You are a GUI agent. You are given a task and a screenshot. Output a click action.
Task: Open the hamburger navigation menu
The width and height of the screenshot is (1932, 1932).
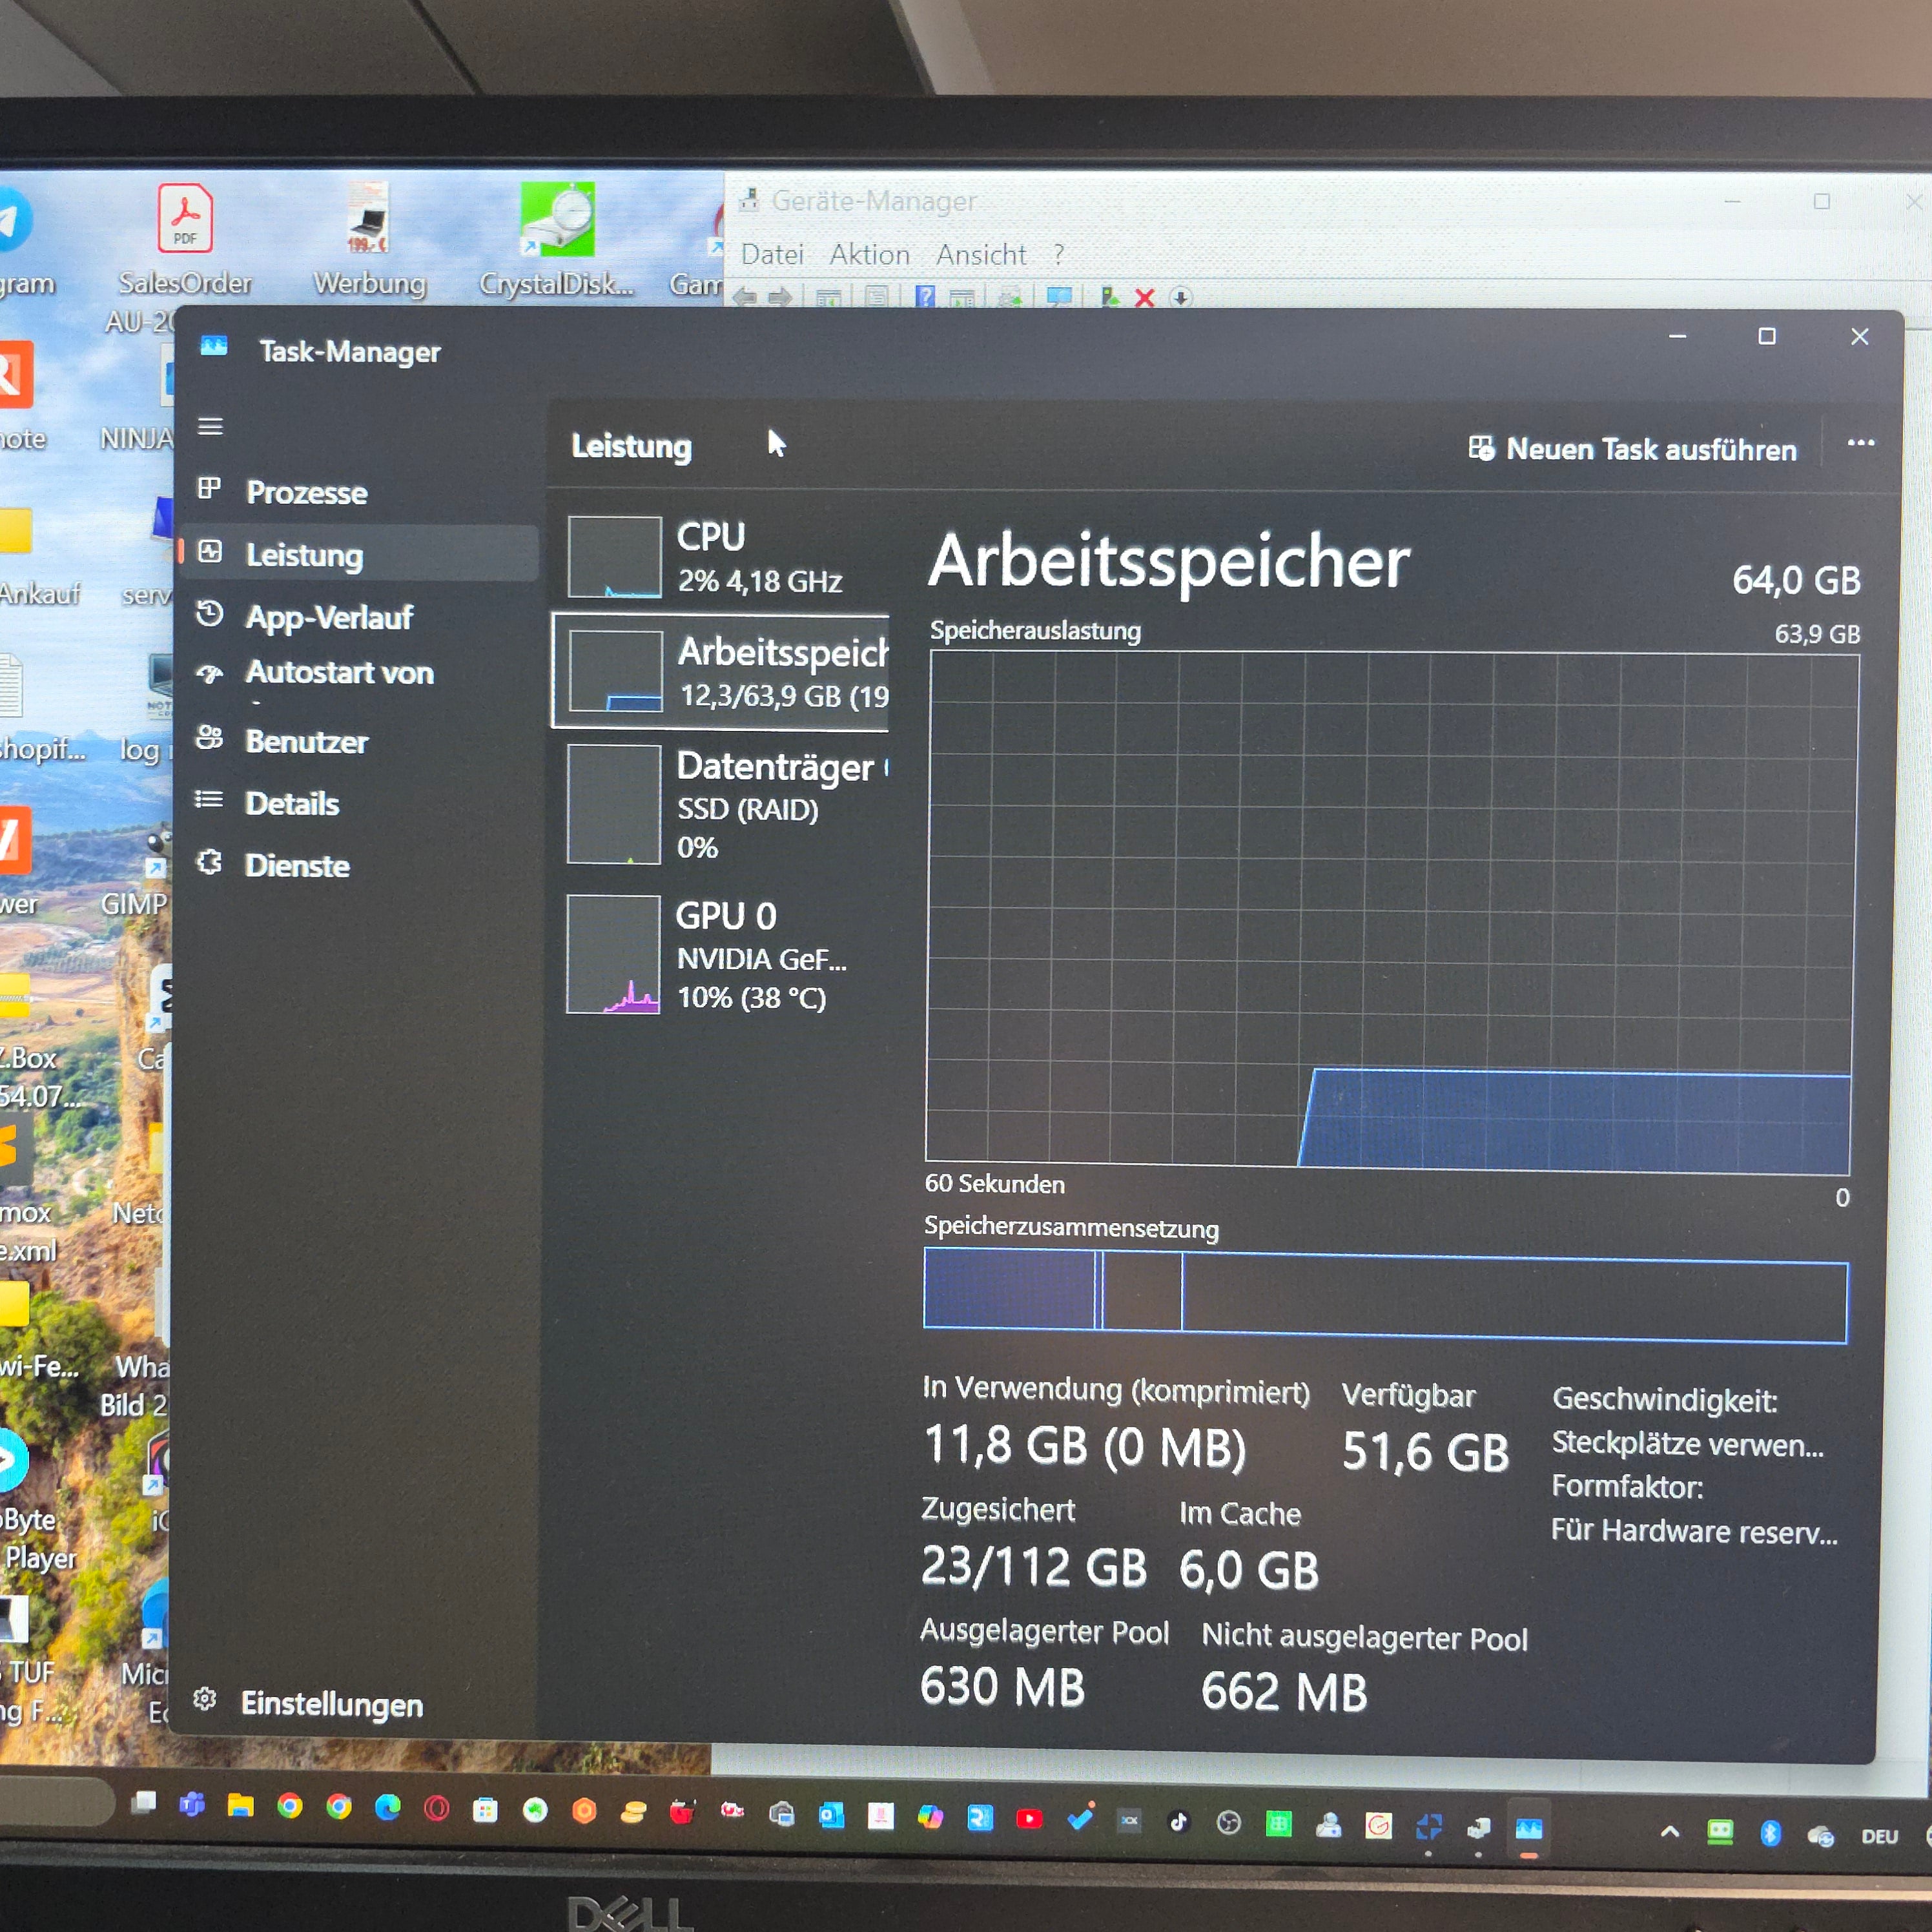click(210, 427)
